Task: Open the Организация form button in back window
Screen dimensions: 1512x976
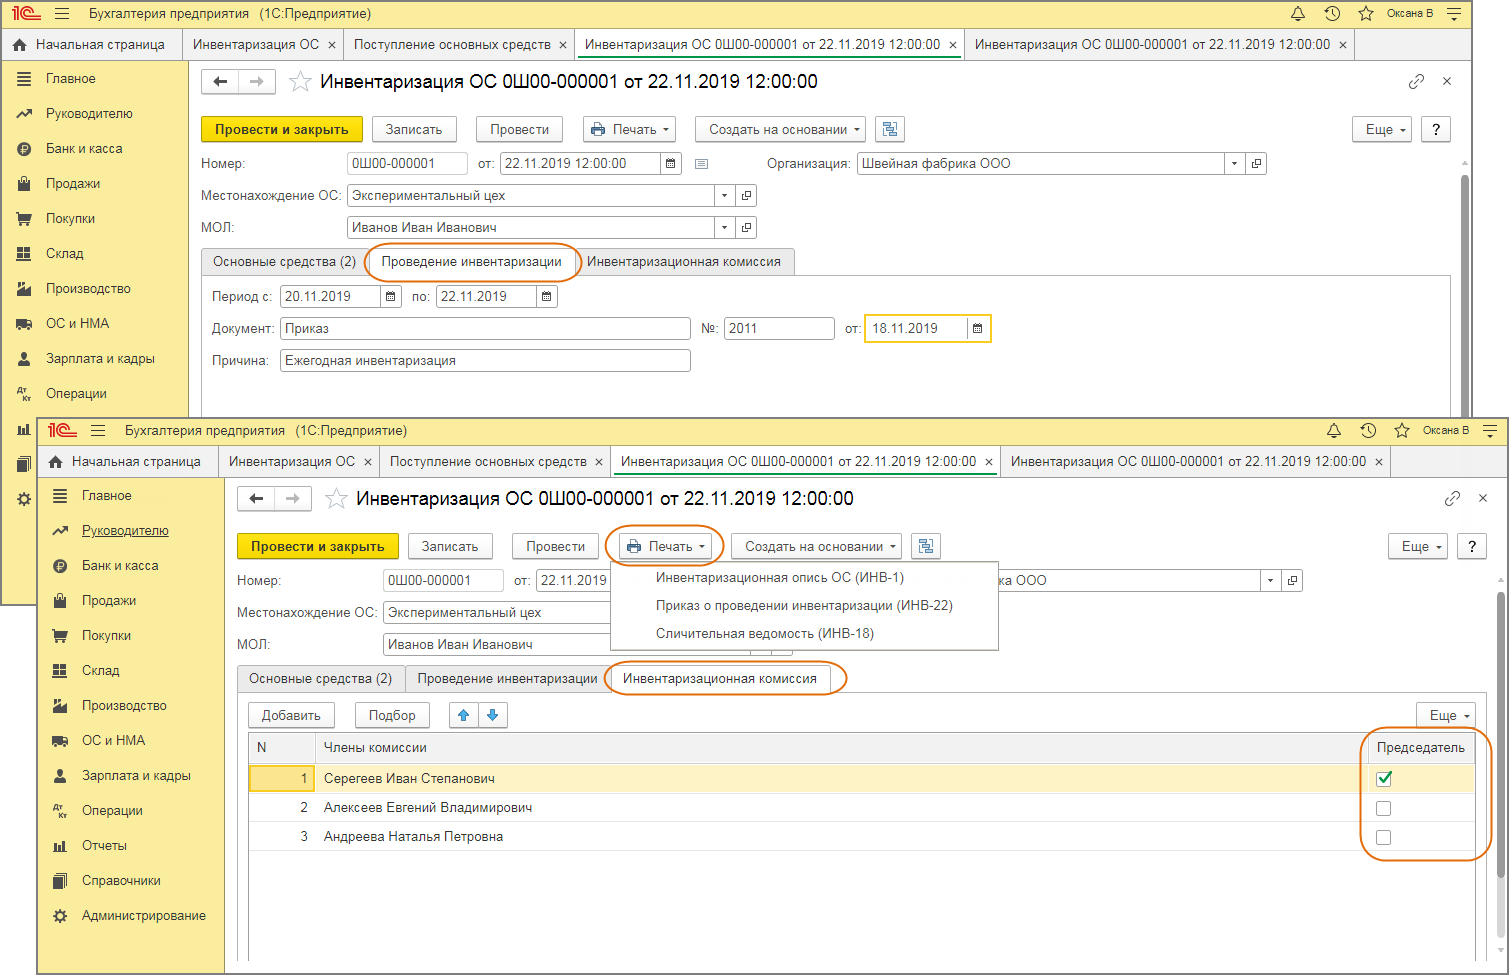Action: (x=1257, y=163)
